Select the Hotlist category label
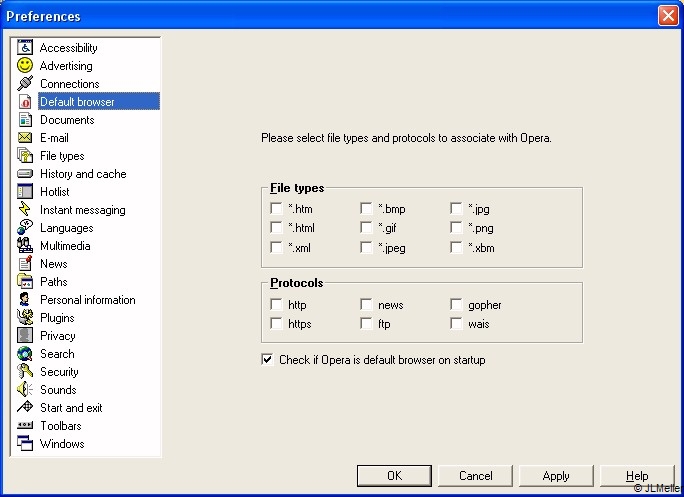The width and height of the screenshot is (684, 497). click(x=55, y=192)
